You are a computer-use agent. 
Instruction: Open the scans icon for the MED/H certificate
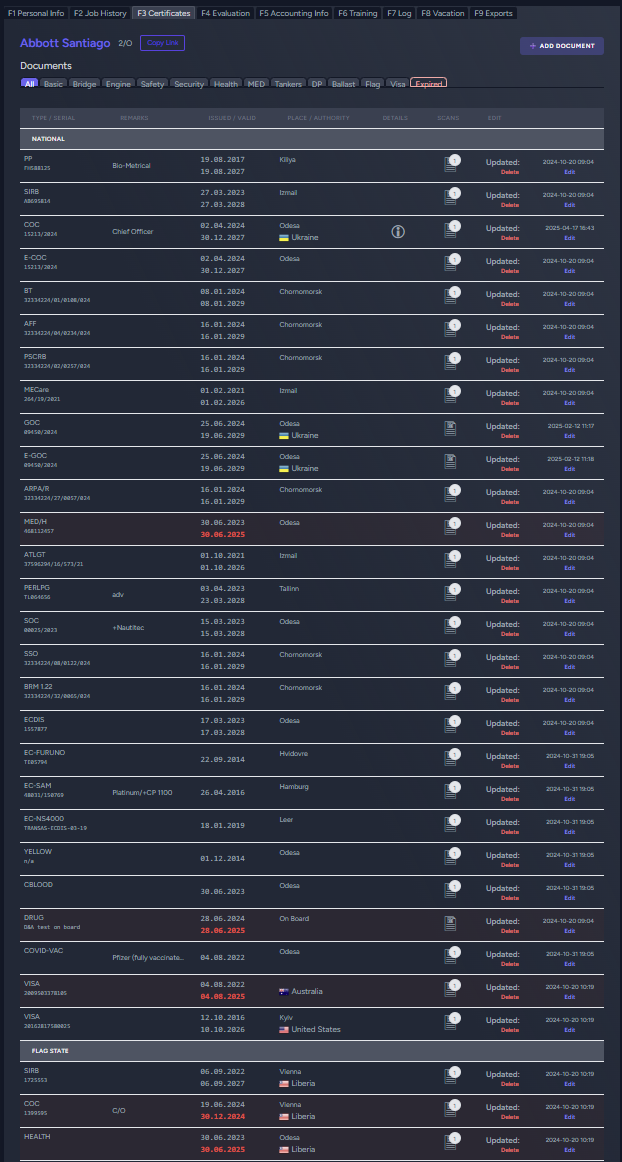coord(450,529)
